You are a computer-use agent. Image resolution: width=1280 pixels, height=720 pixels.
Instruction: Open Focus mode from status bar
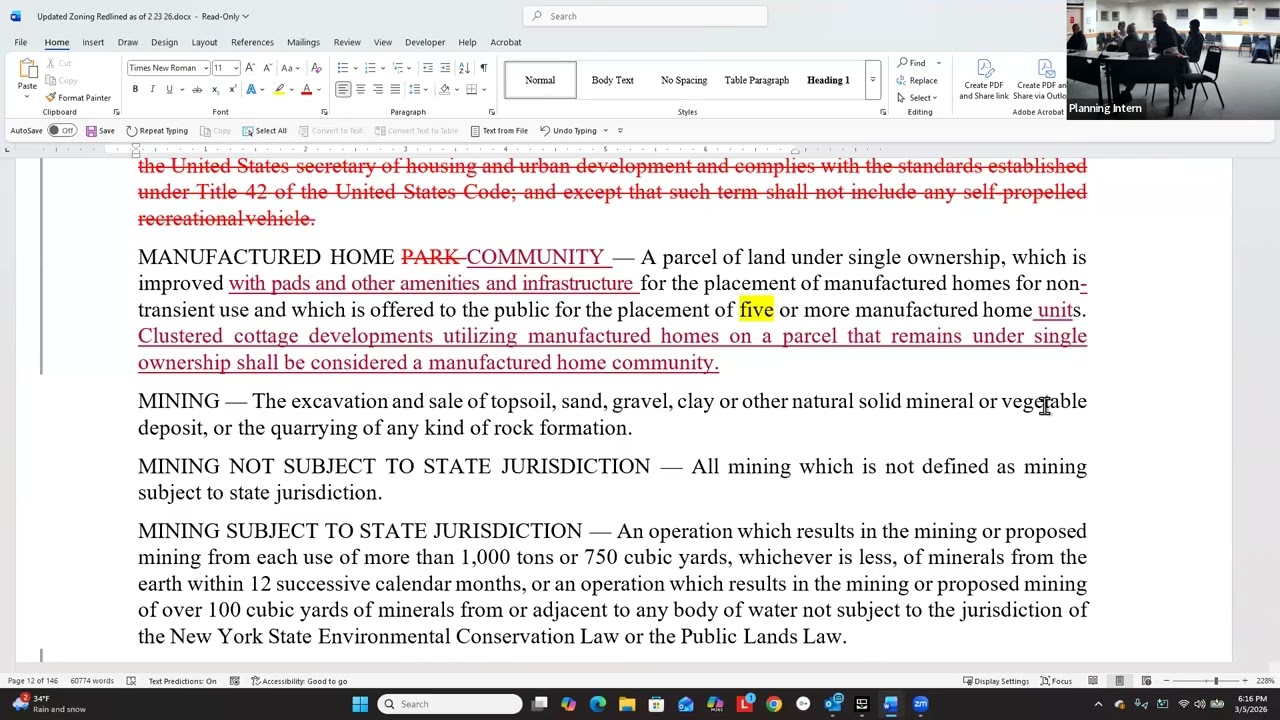coord(1055,681)
